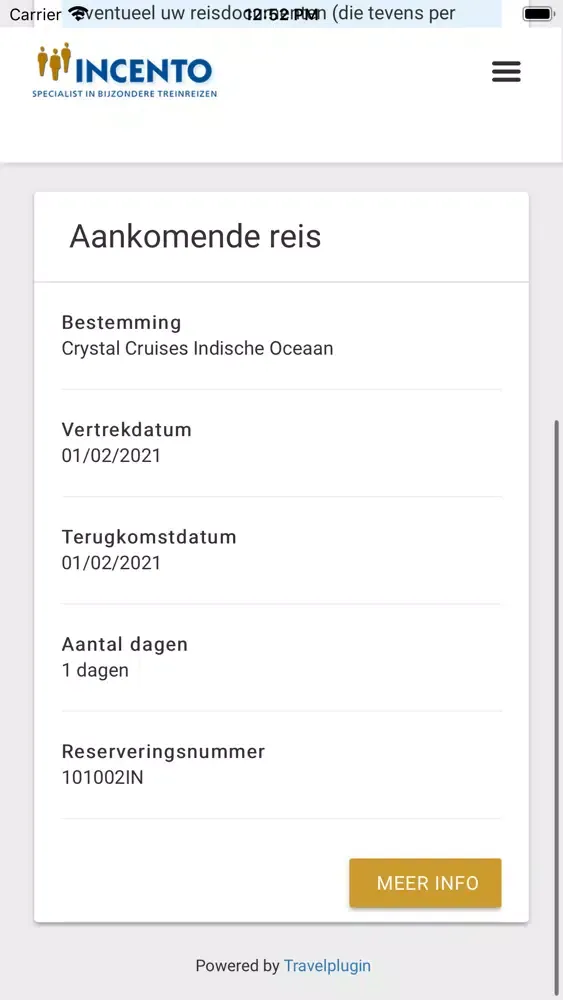This screenshot has height=1000, width=563.
Task: Tap the Vertrekdatum label
Action: (126, 430)
